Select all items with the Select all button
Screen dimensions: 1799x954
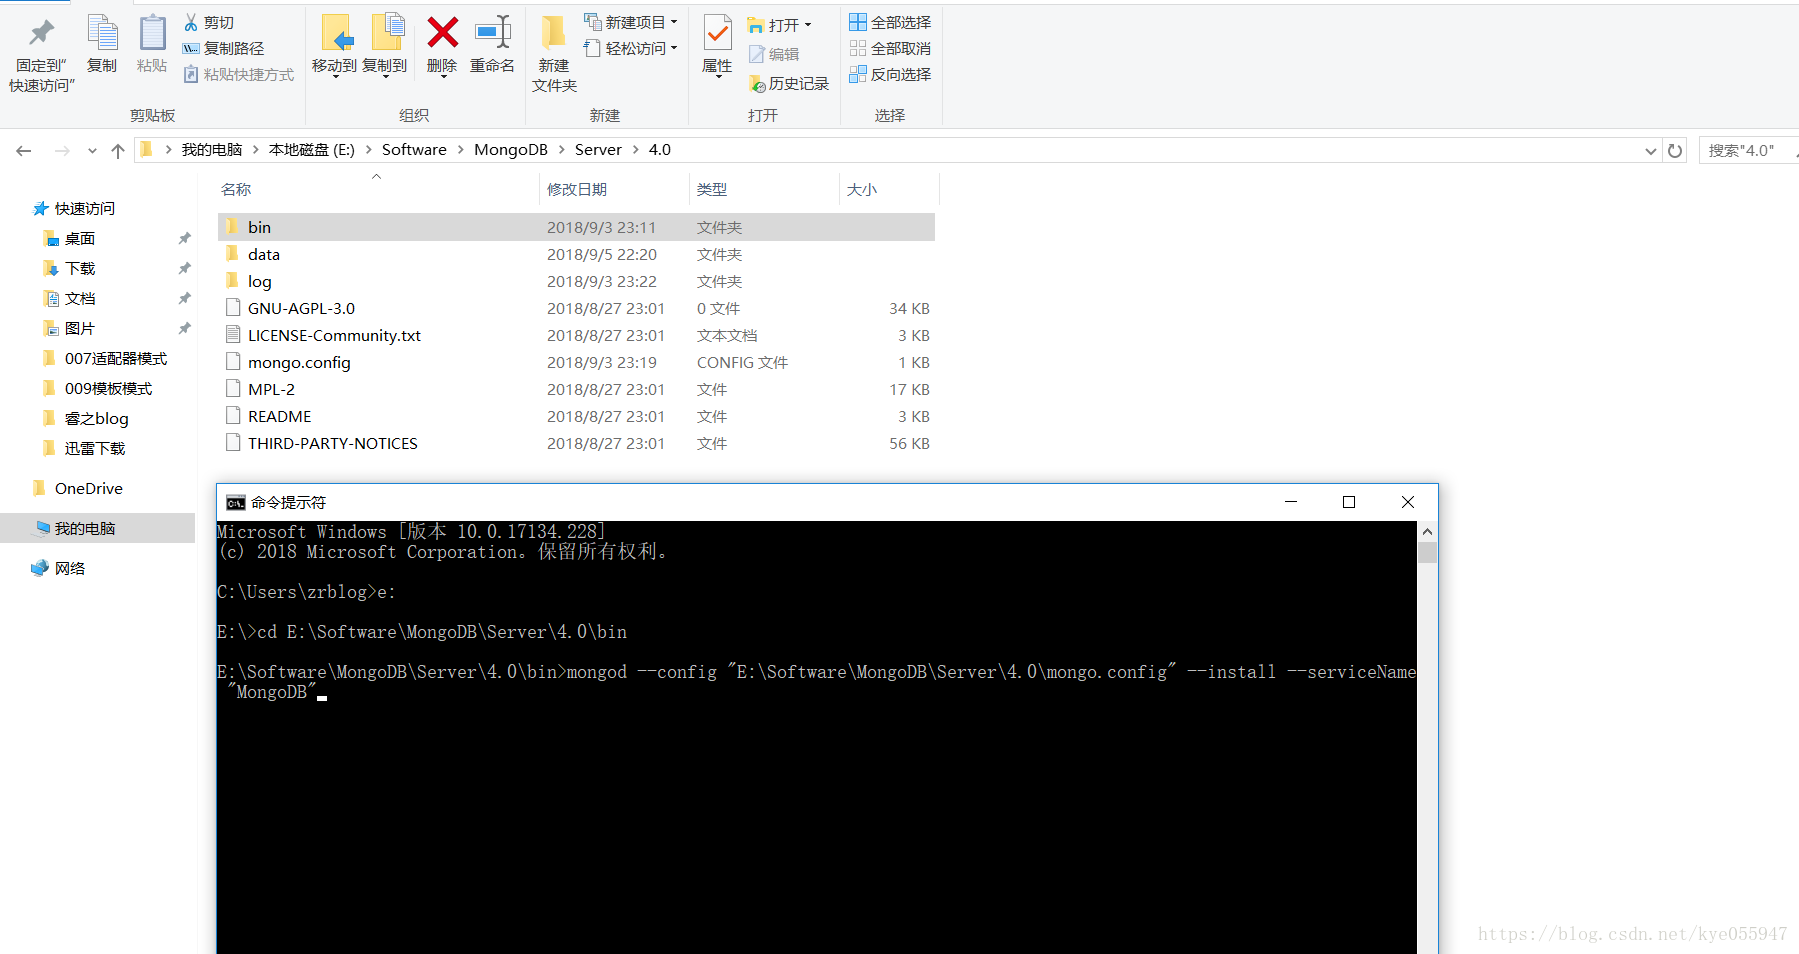click(890, 22)
